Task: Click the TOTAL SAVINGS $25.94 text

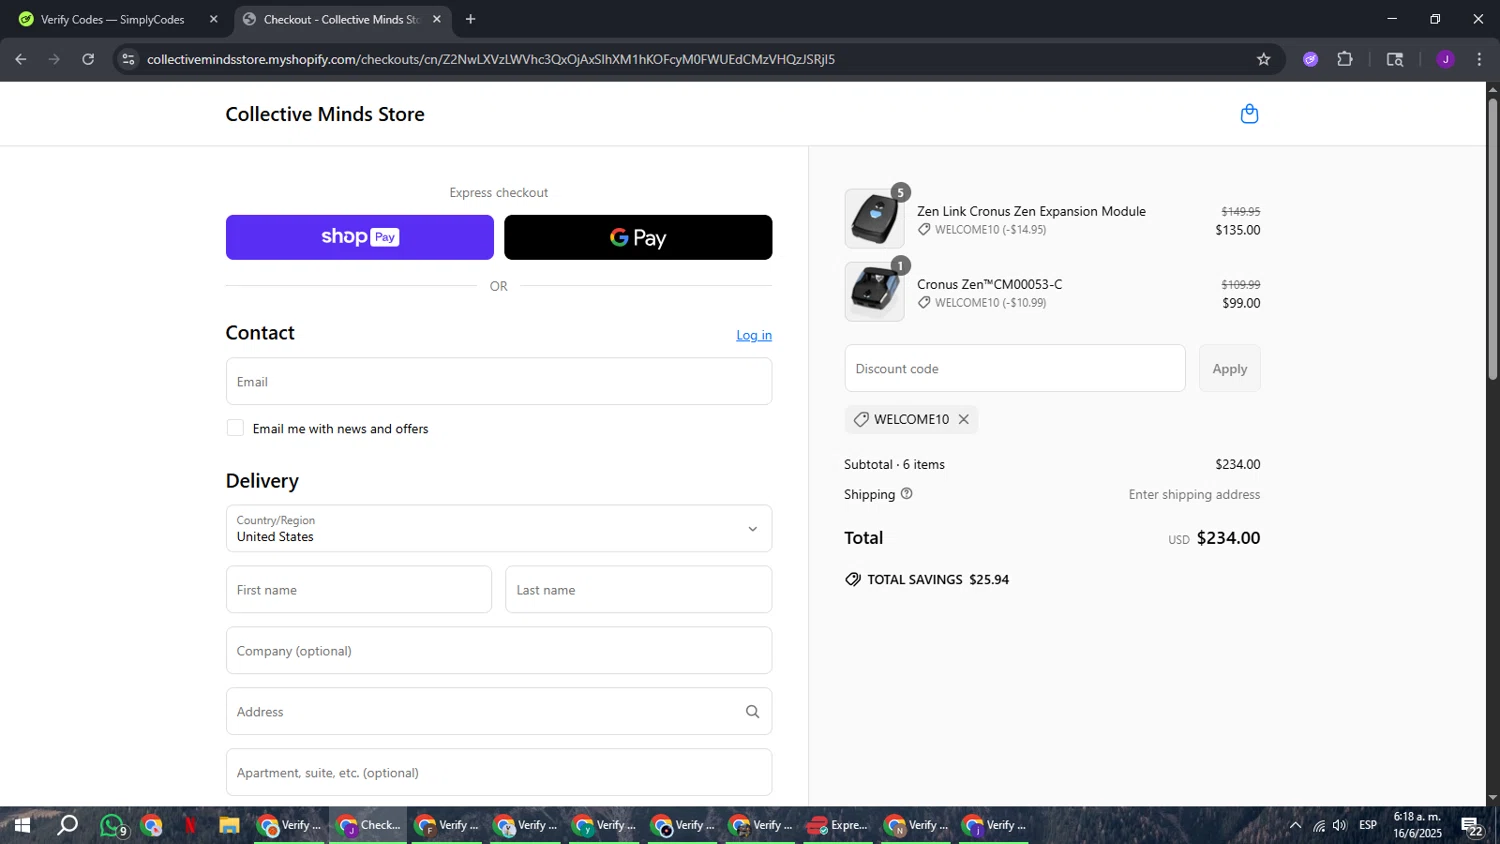Action: pyautogui.click(x=938, y=580)
